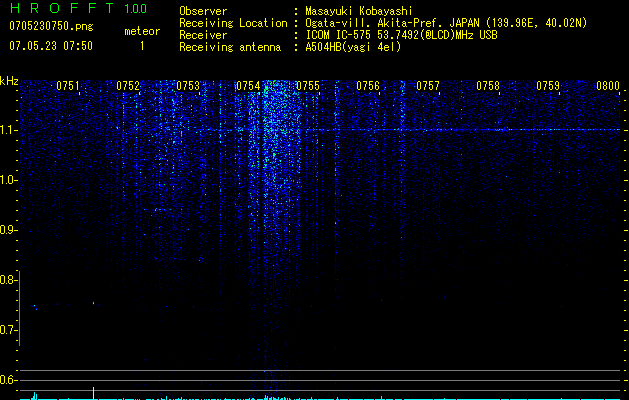Click the vertical gray frequency range bar

(20, 308)
